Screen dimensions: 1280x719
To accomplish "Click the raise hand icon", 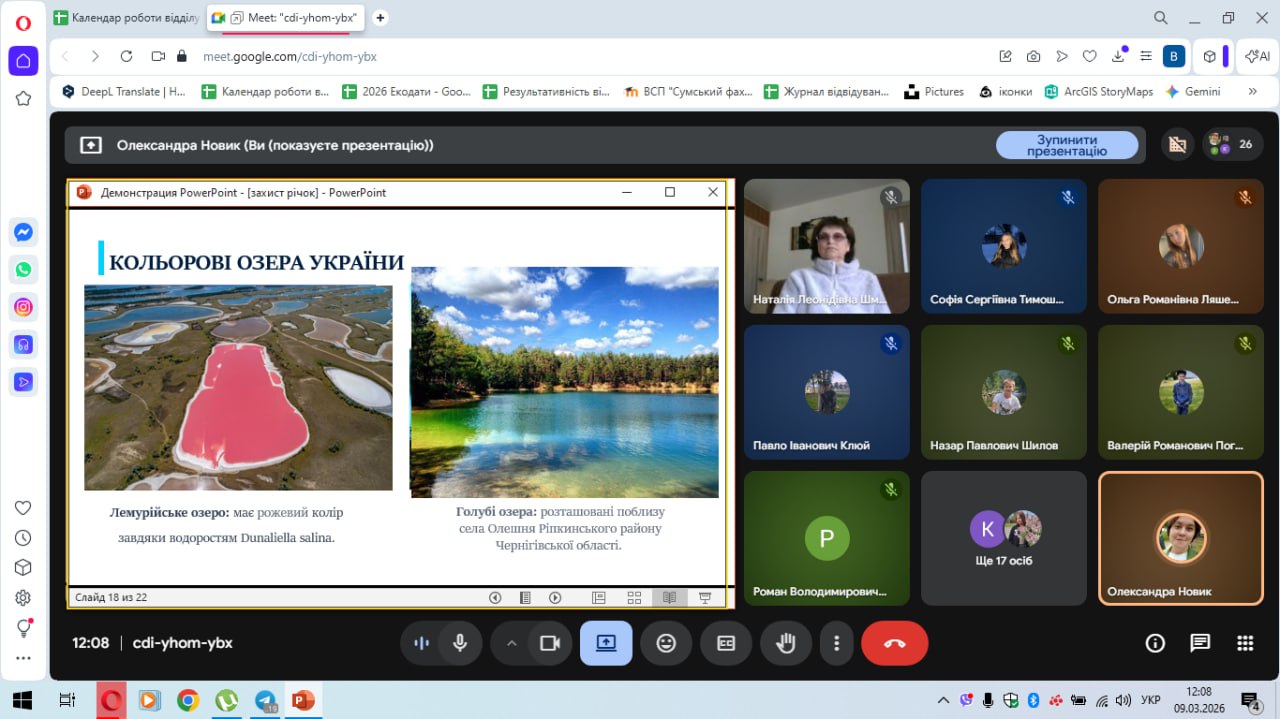I will click(786, 643).
